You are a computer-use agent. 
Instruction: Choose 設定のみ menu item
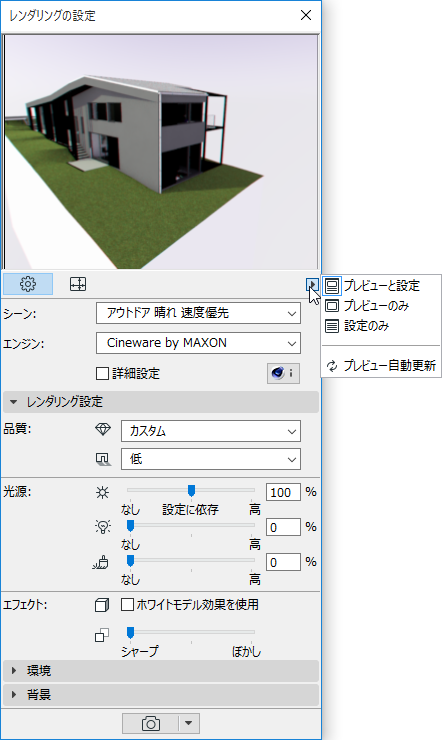pos(381,326)
